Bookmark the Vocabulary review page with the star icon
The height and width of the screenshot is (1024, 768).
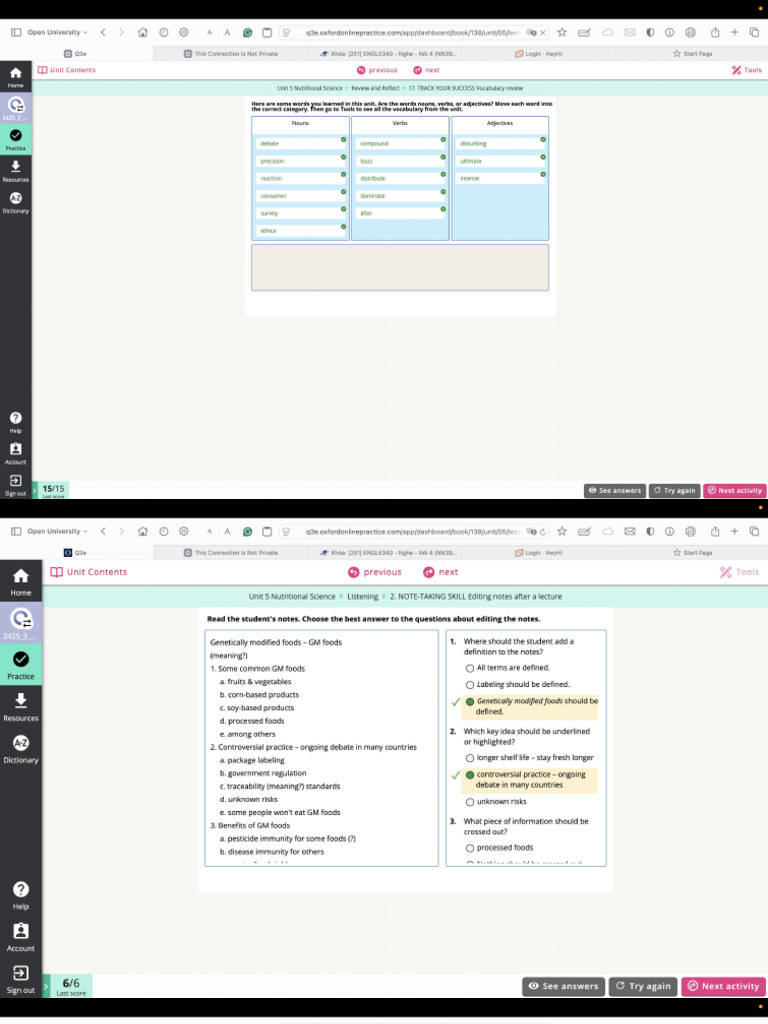(562, 32)
